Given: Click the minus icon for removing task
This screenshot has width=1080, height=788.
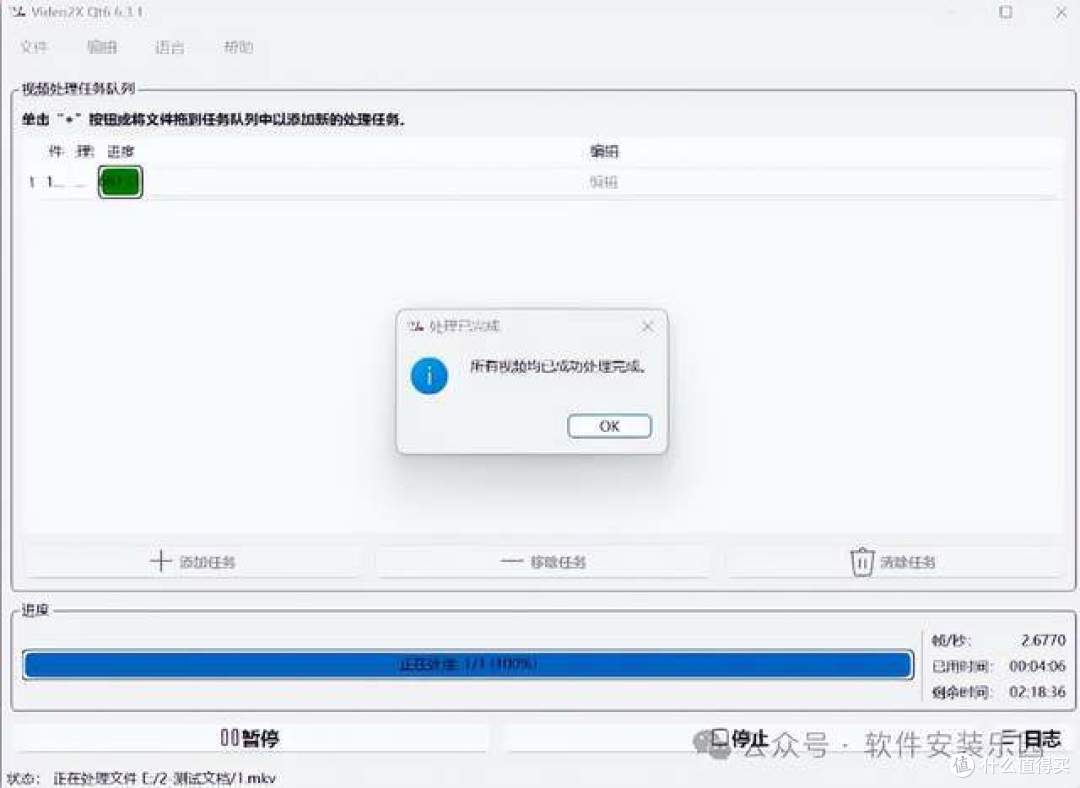Looking at the screenshot, I should [x=511, y=562].
